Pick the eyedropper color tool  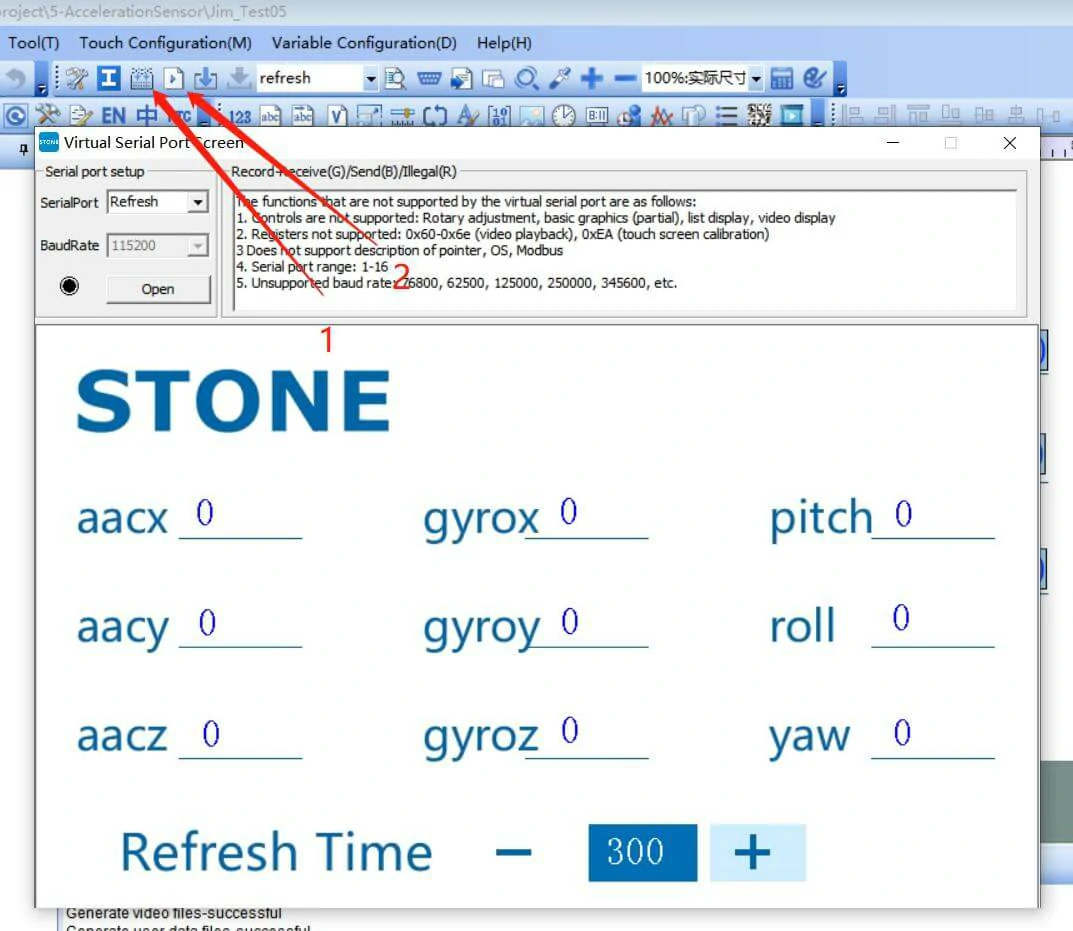click(560, 79)
